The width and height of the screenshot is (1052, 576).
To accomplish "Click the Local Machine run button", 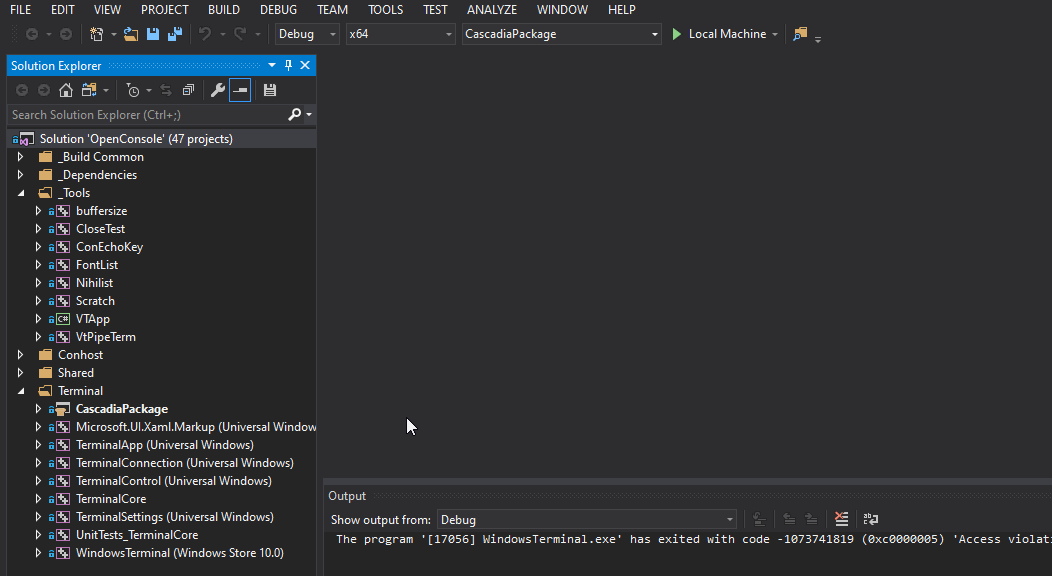I will point(719,34).
